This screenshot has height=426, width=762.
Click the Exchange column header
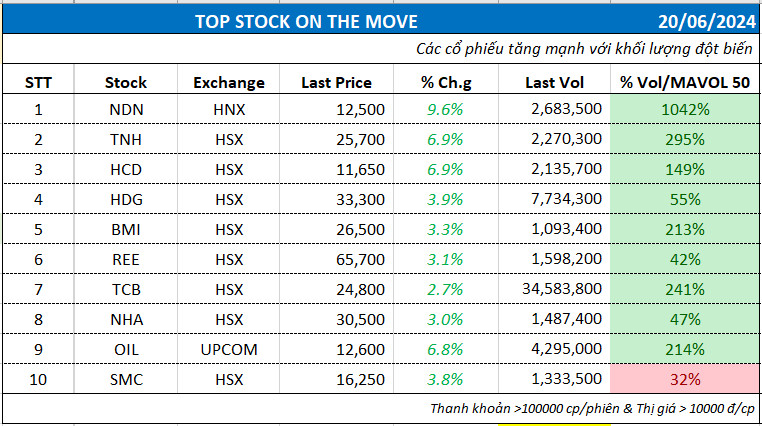point(229,82)
